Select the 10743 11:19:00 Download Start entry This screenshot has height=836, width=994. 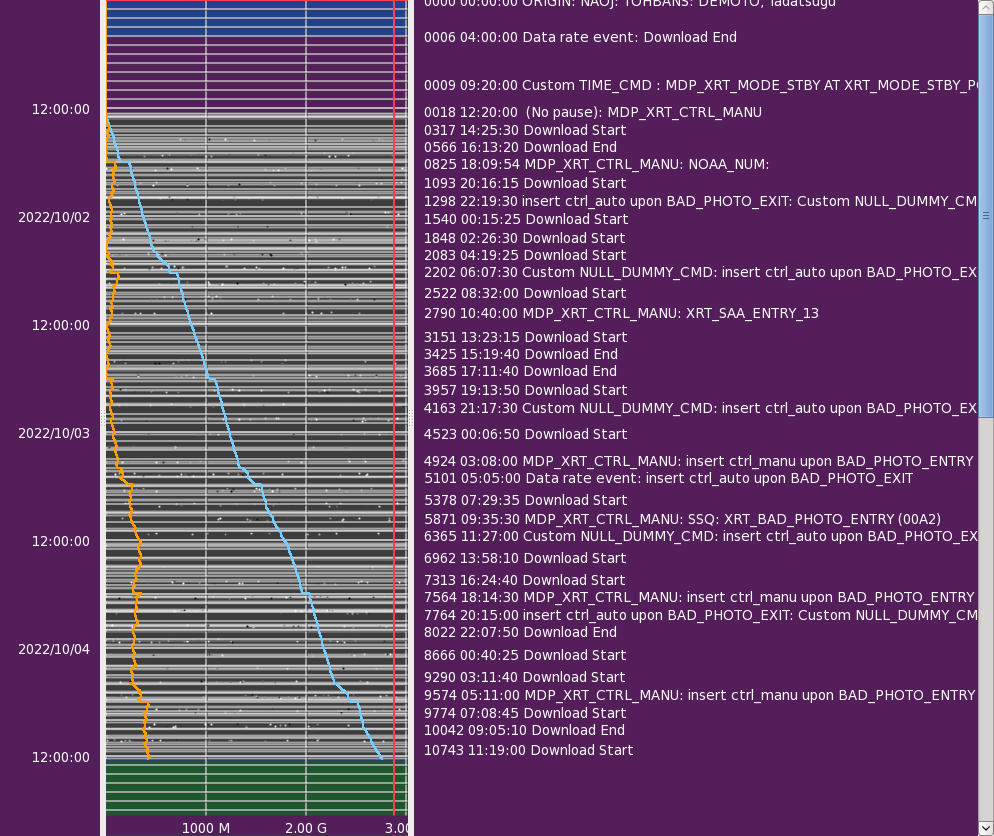528,750
